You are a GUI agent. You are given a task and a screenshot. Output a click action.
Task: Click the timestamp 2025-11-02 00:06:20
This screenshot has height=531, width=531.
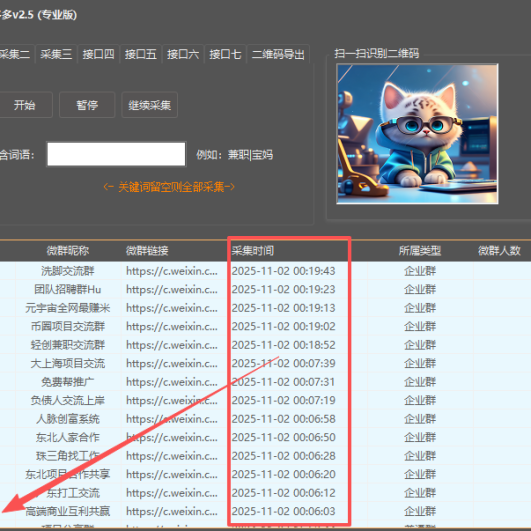[283, 474]
